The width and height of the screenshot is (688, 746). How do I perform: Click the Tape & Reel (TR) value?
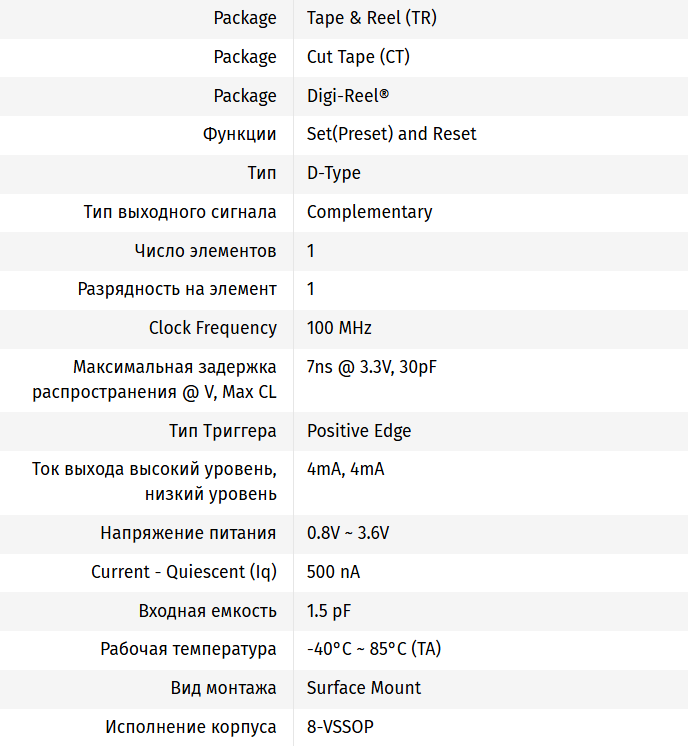(x=371, y=18)
